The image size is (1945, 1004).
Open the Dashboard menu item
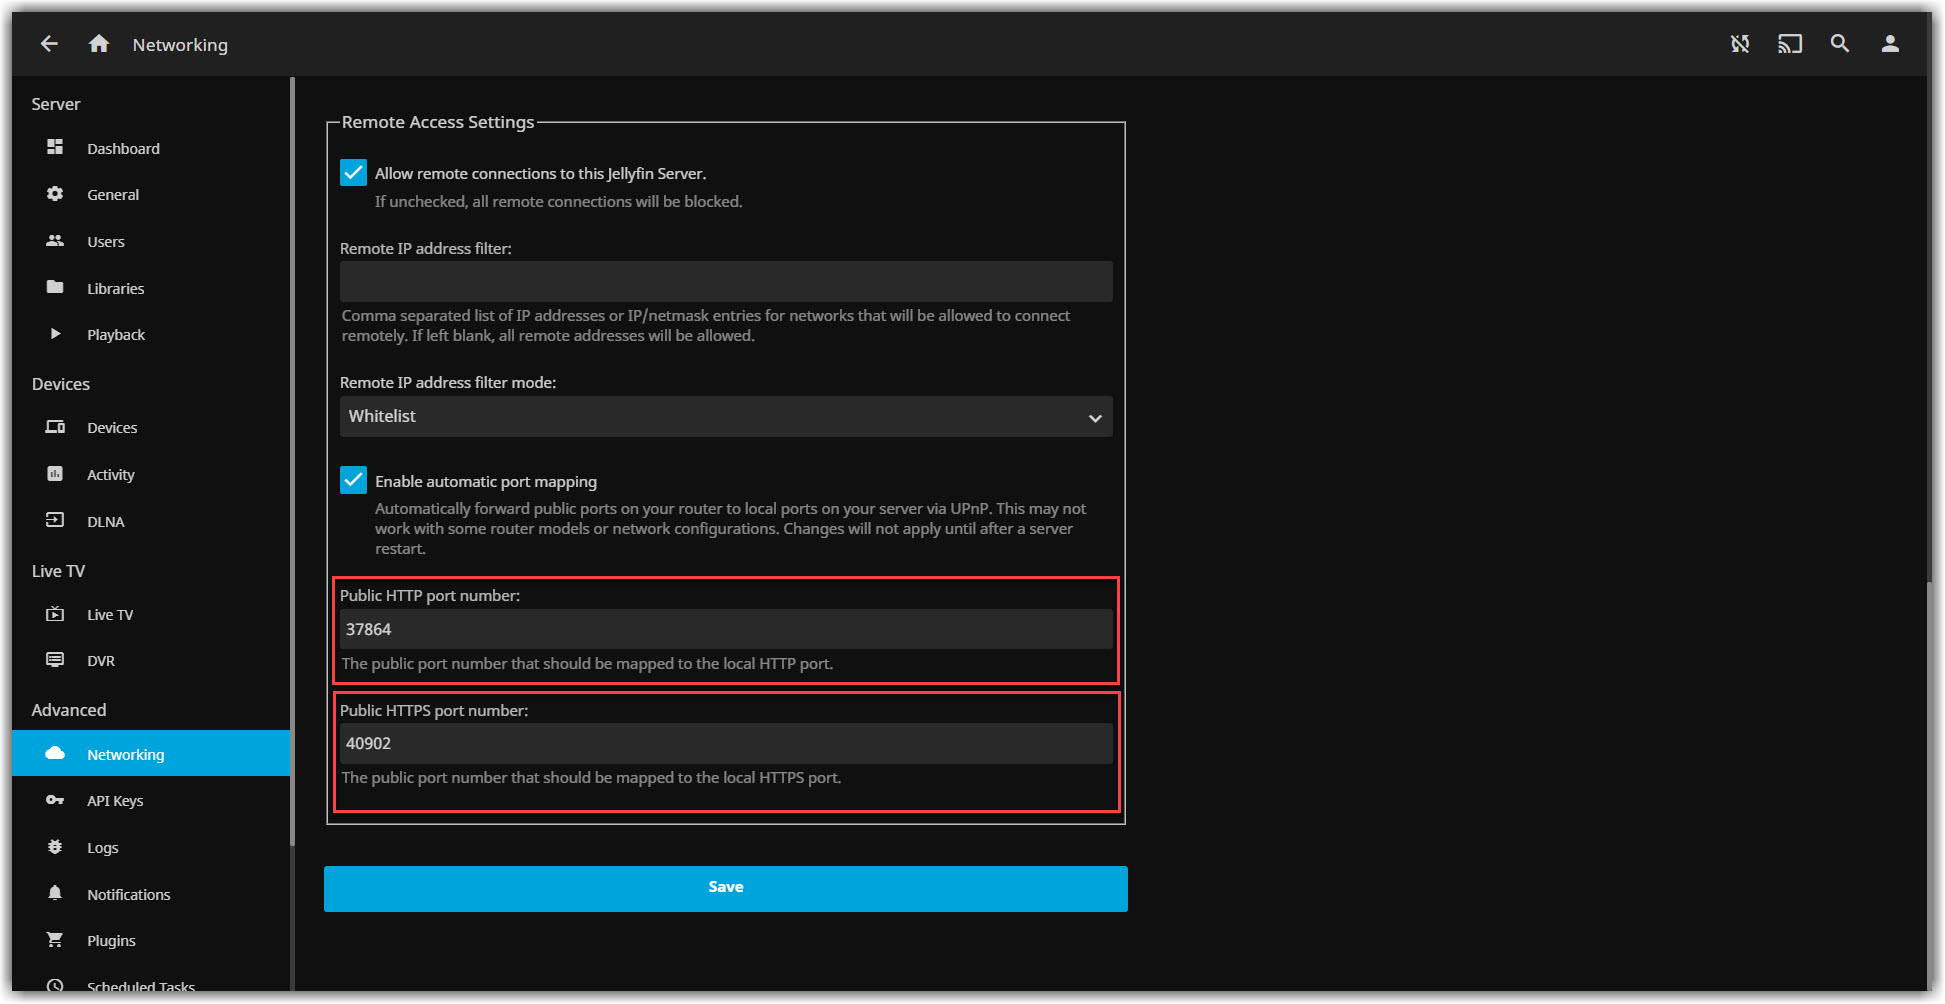point(151,148)
